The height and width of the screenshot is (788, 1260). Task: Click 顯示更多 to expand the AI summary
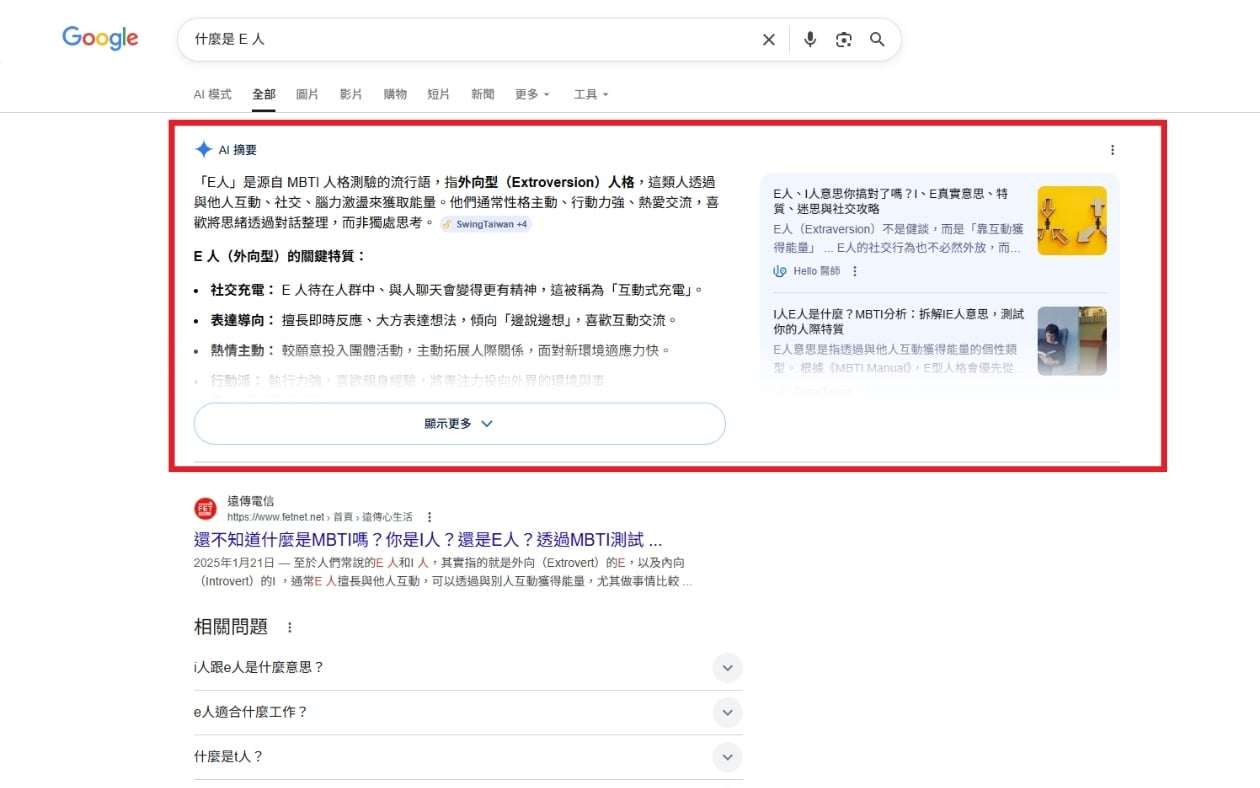459,423
